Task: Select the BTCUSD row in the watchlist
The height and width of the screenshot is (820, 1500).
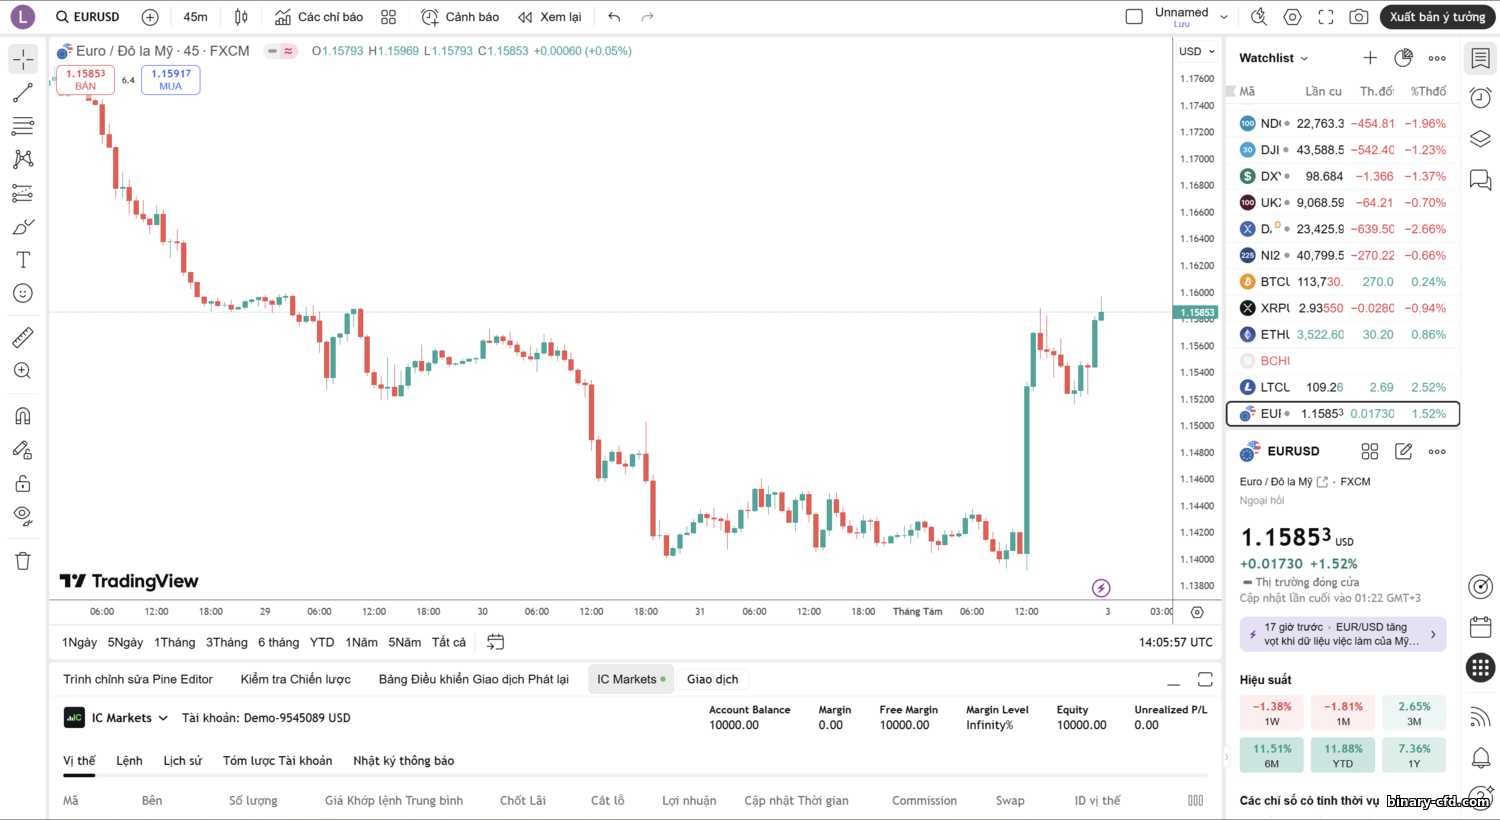Action: pyautogui.click(x=1342, y=282)
